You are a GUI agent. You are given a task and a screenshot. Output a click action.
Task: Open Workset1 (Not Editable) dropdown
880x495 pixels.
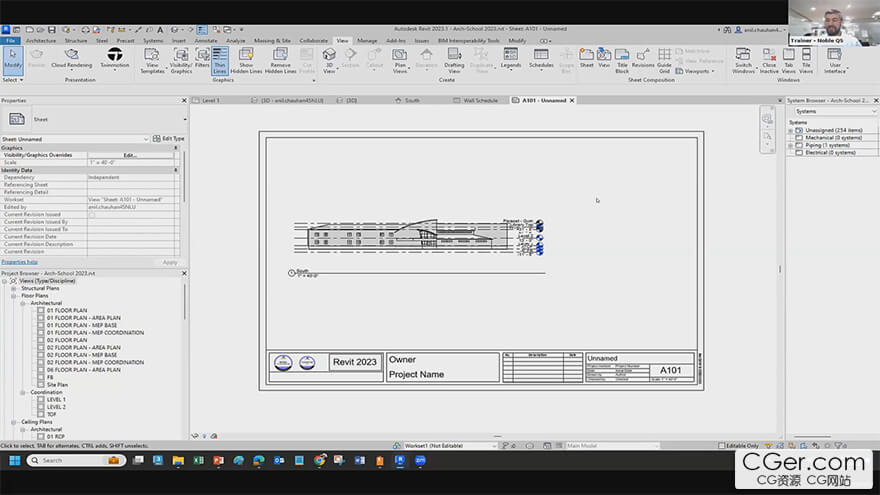pos(450,446)
